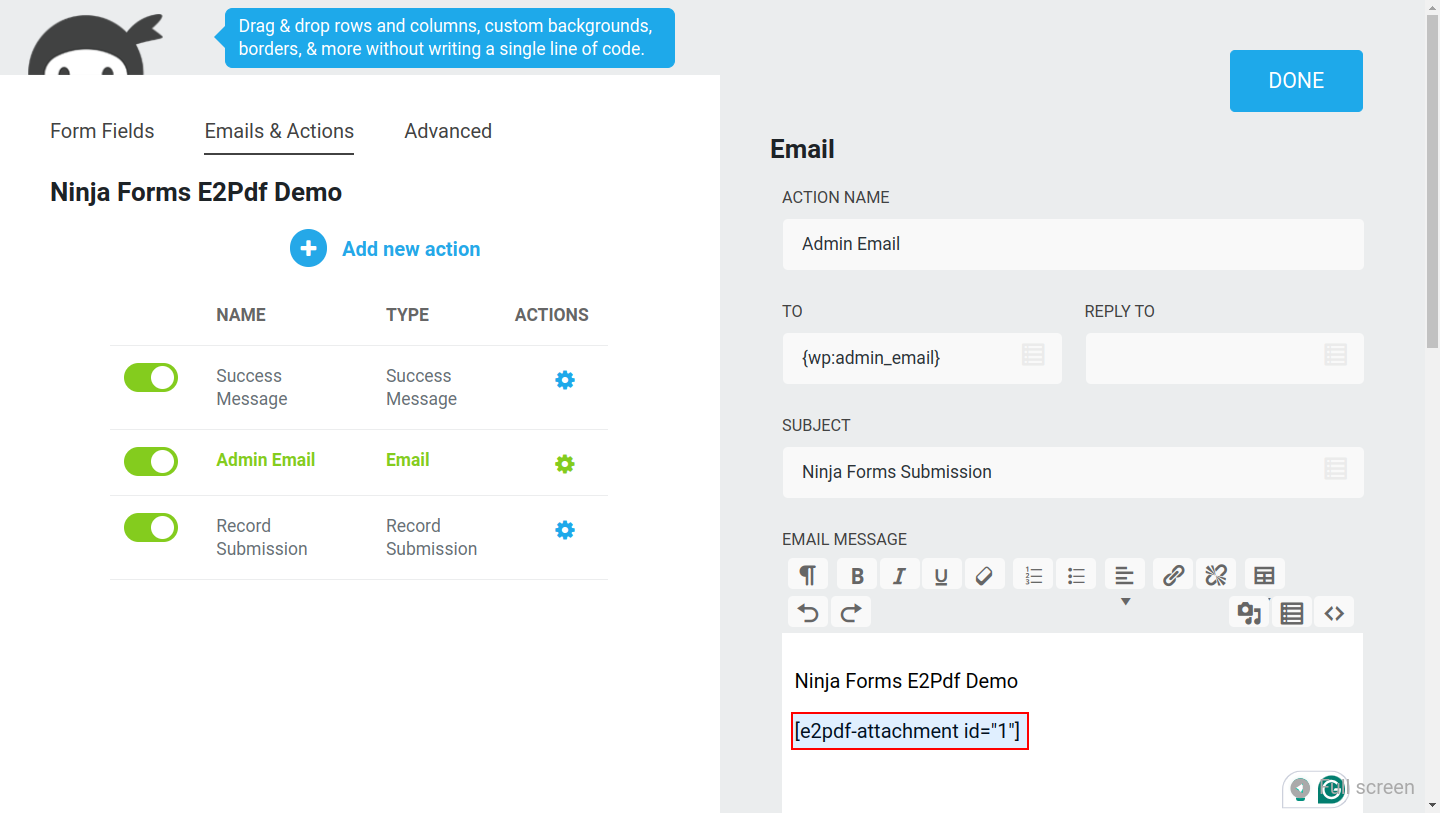Open settings gear for Record Submission
1440x813 pixels.
[x=565, y=530]
